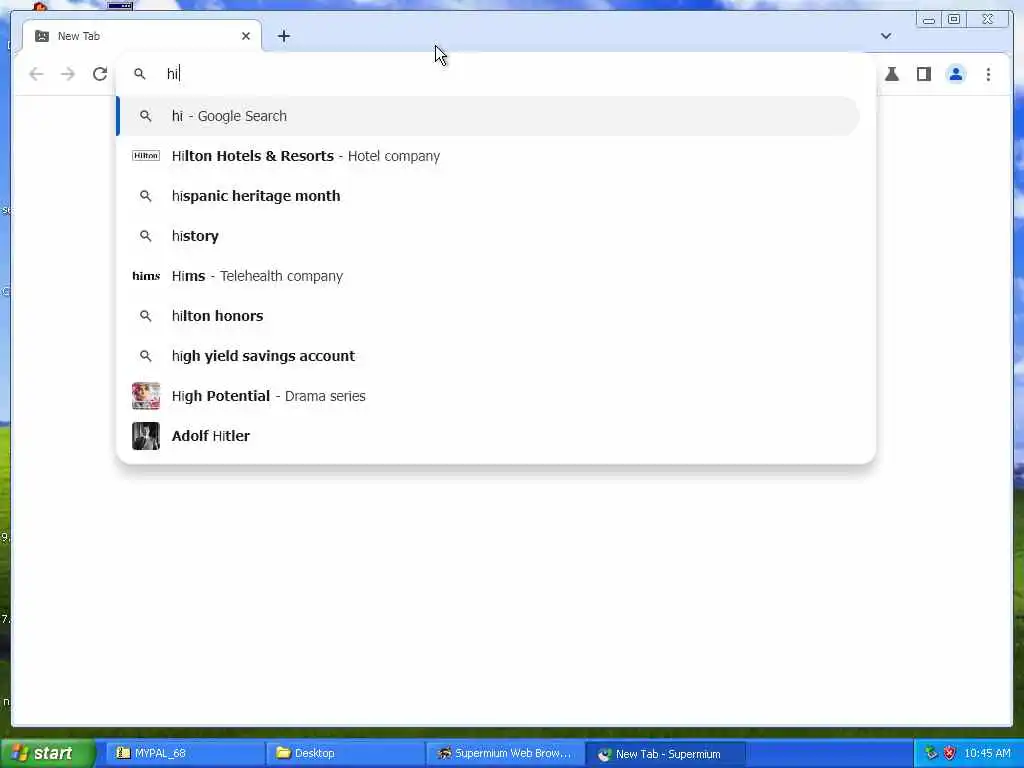Click the network tray icon
This screenshot has width=1024, height=768.
point(931,753)
